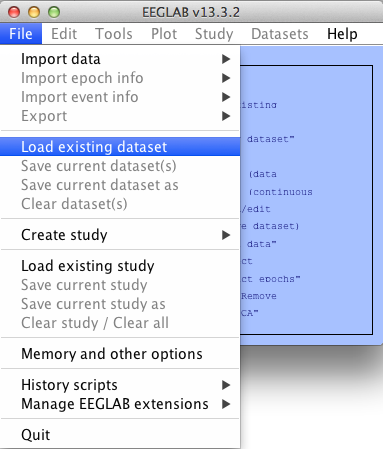
Task: Click the Datasets menu in menu bar
Action: coord(280,34)
